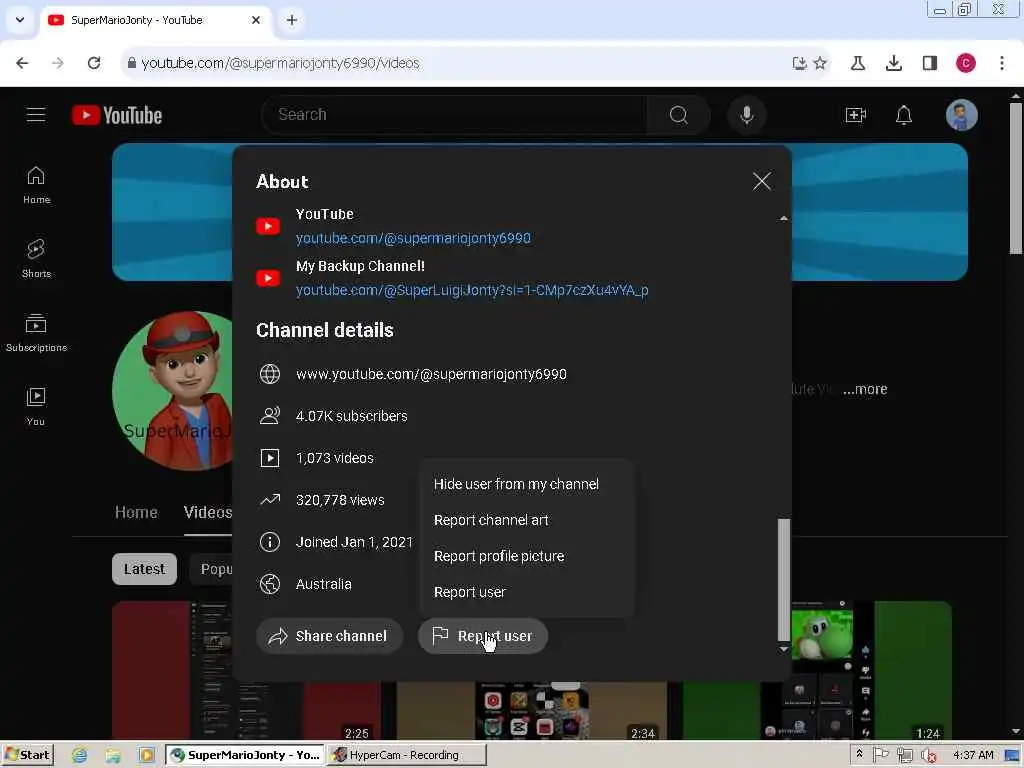Open youtube.com/@supermariojonty6990 link

click(413, 238)
